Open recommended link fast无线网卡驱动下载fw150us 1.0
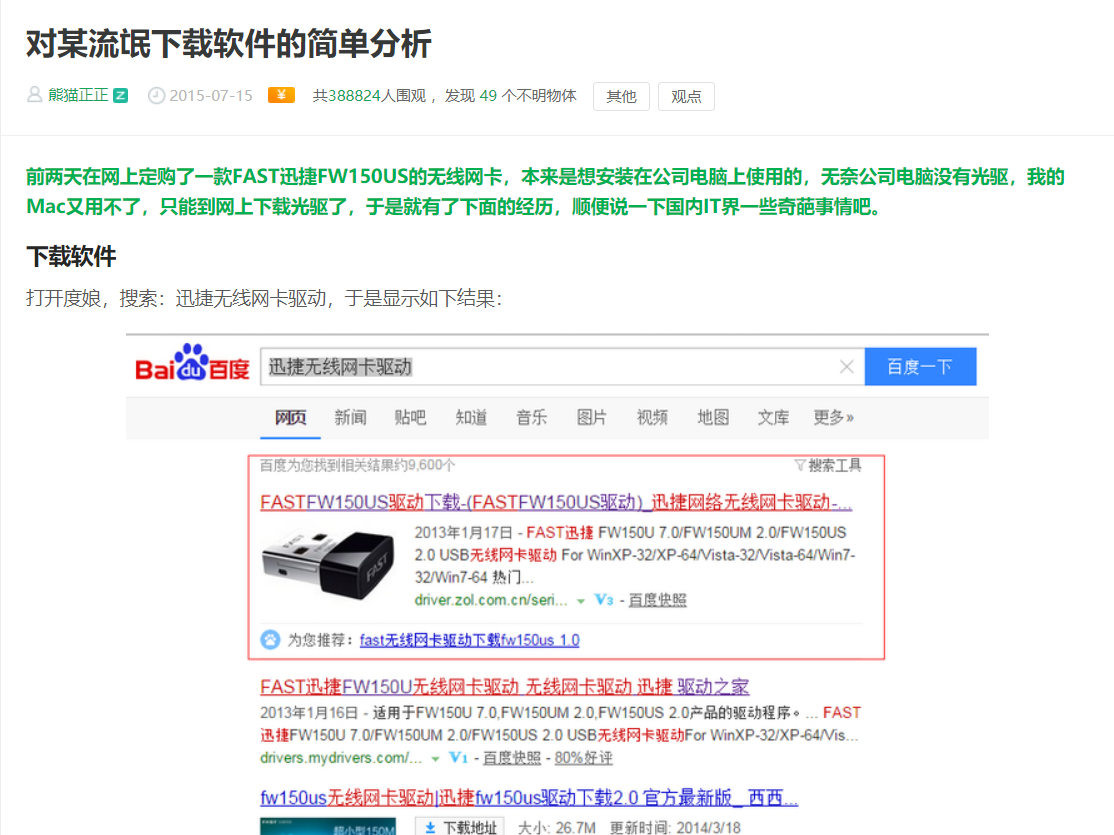The width and height of the screenshot is (1114, 835). tap(470, 640)
